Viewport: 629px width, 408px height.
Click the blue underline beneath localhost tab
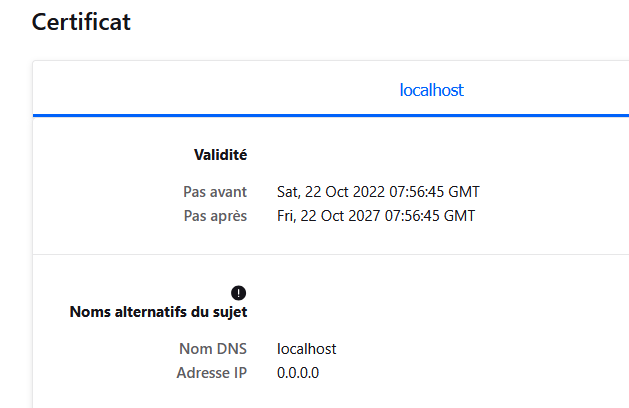click(x=330, y=115)
